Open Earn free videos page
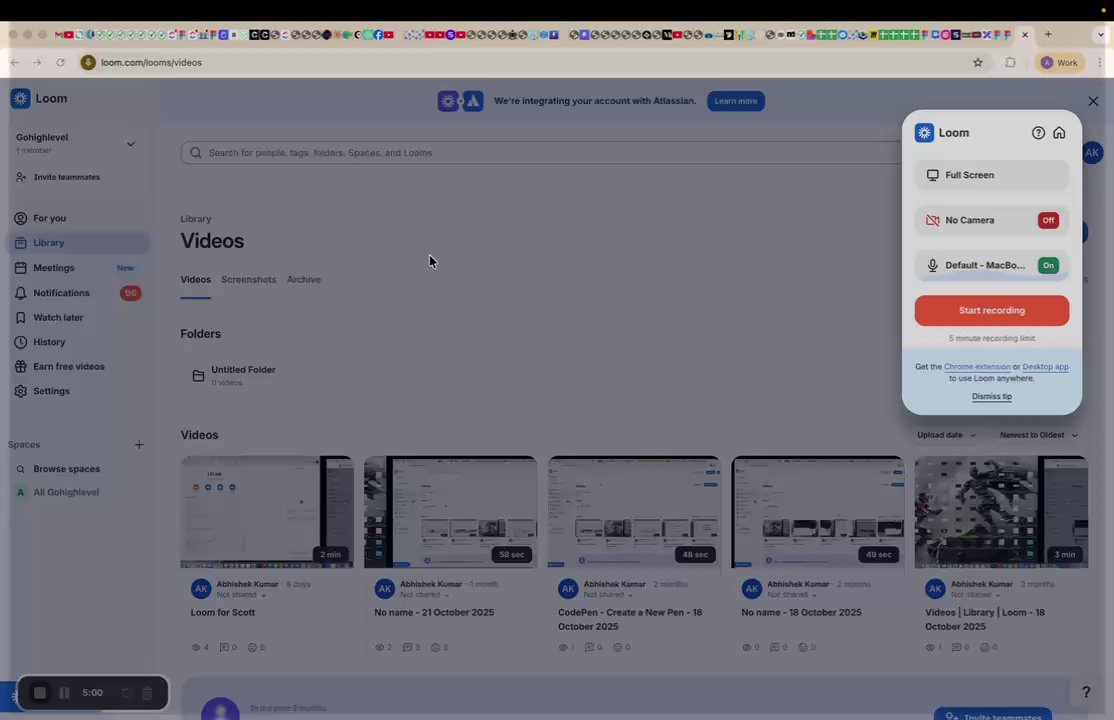 [68, 367]
